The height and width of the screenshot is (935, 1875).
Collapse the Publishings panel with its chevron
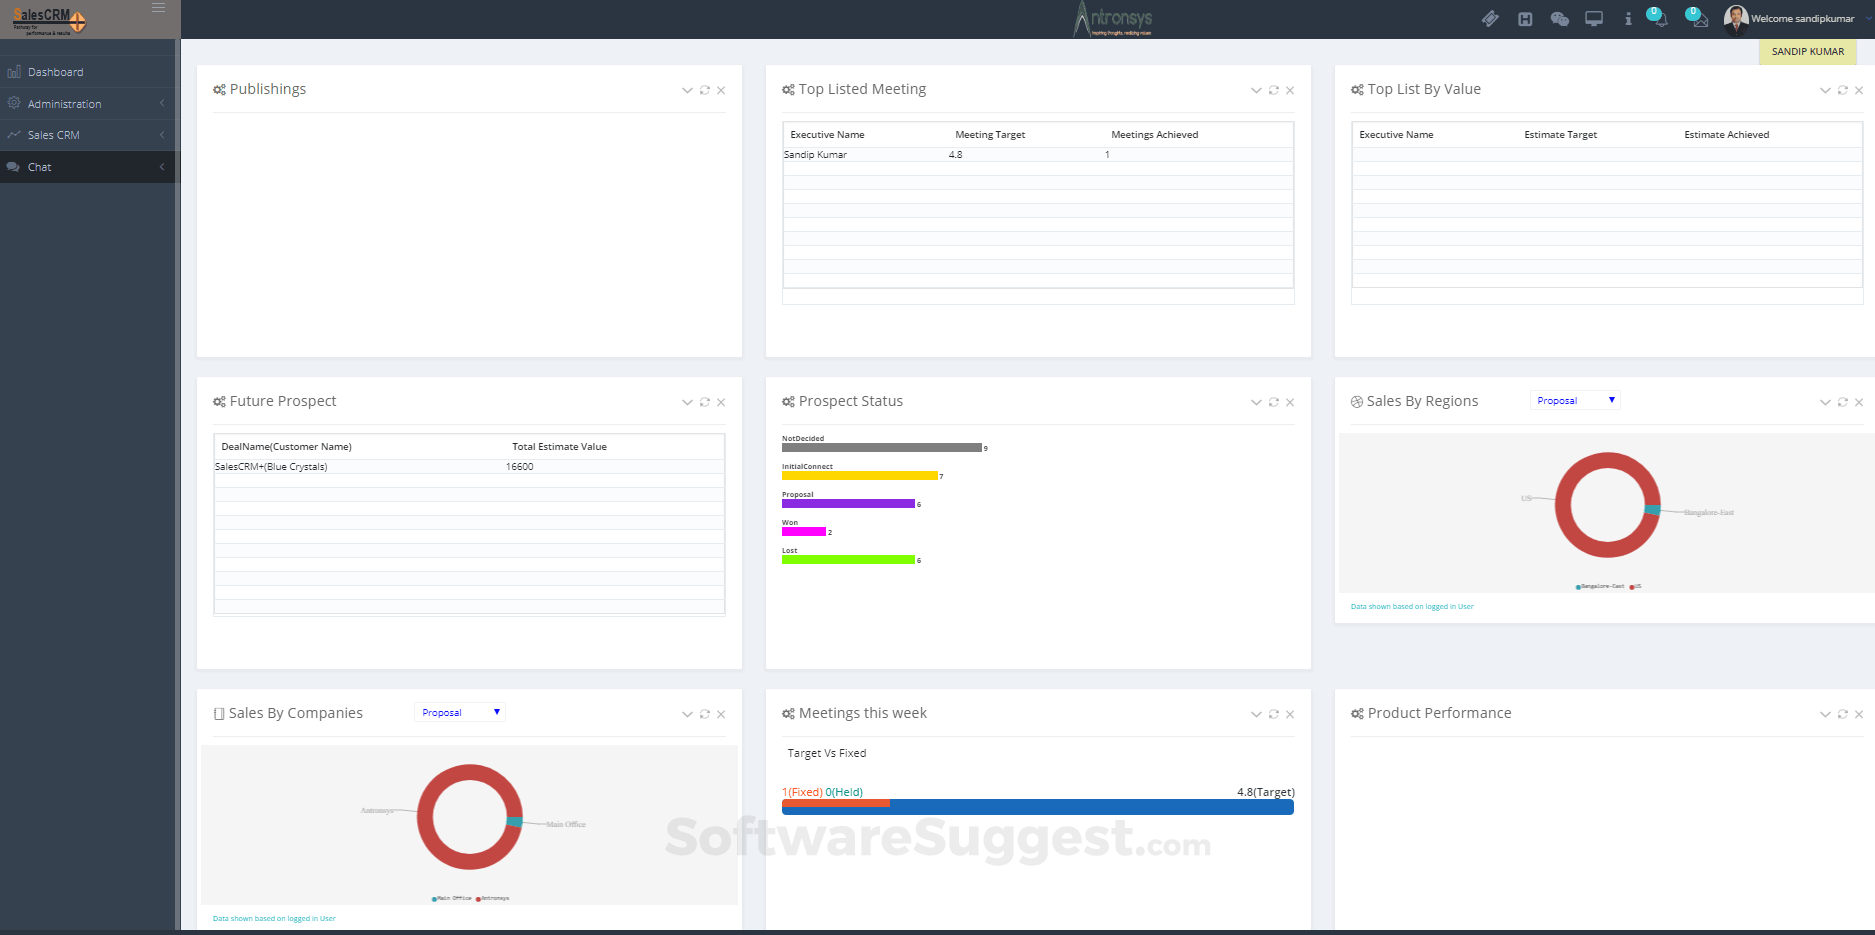click(x=687, y=90)
